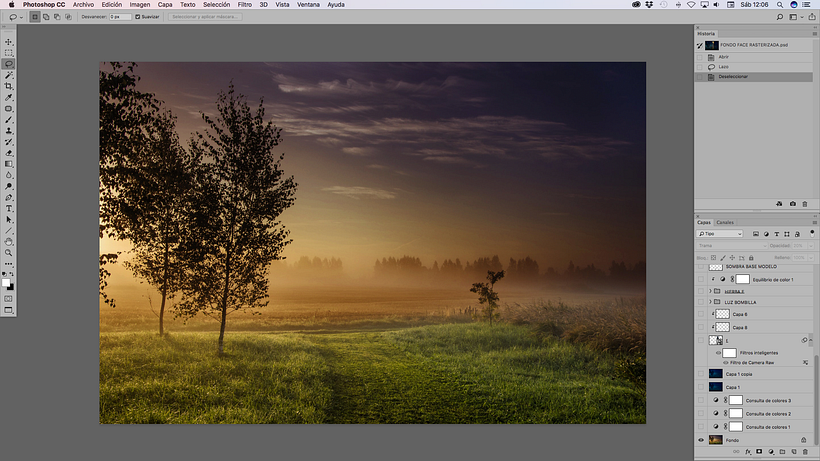Select the Magic Wand tool
Screen dimensions: 820x461
(9, 75)
